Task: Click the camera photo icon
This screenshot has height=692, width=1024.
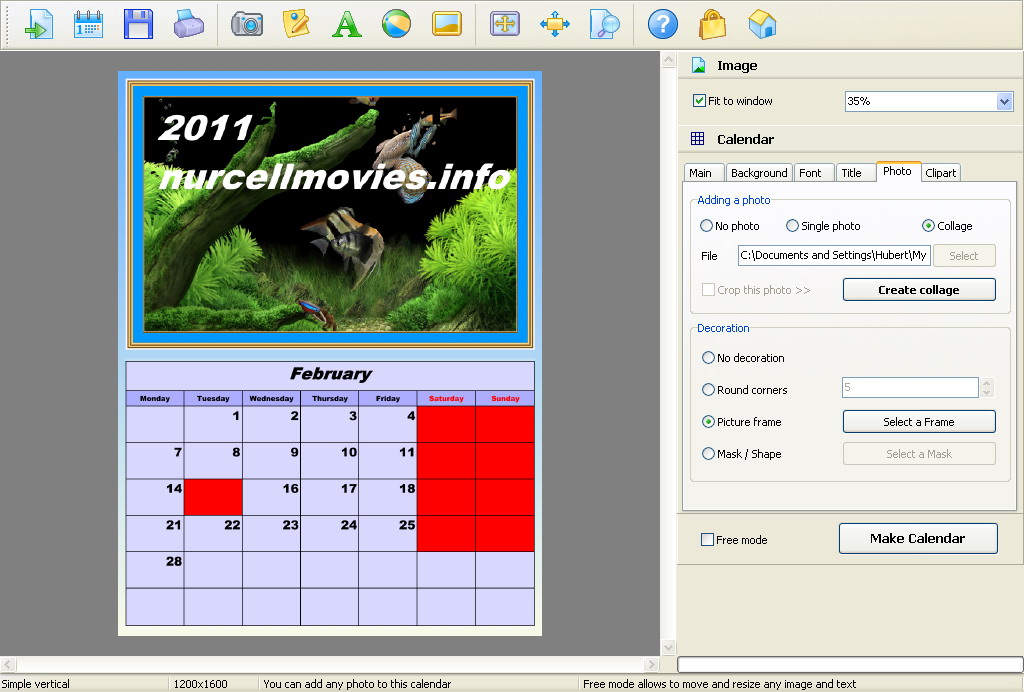Action: (x=247, y=25)
